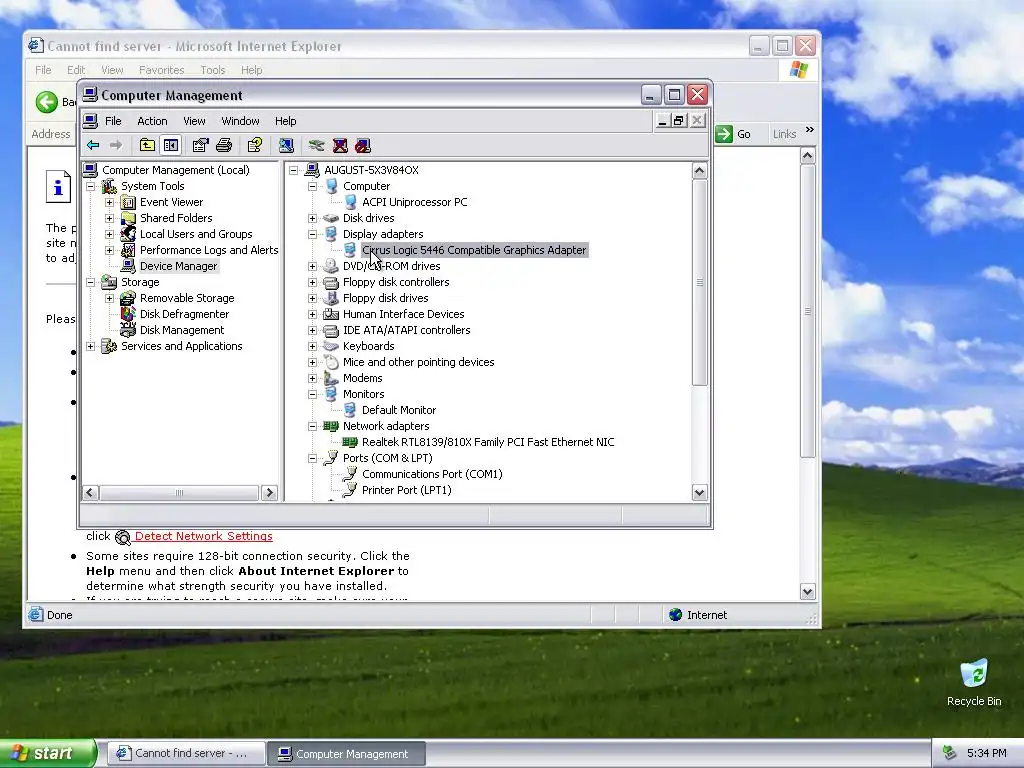The image size is (1024, 768).
Task: Collapse the Network adapters category
Action: [313, 426]
